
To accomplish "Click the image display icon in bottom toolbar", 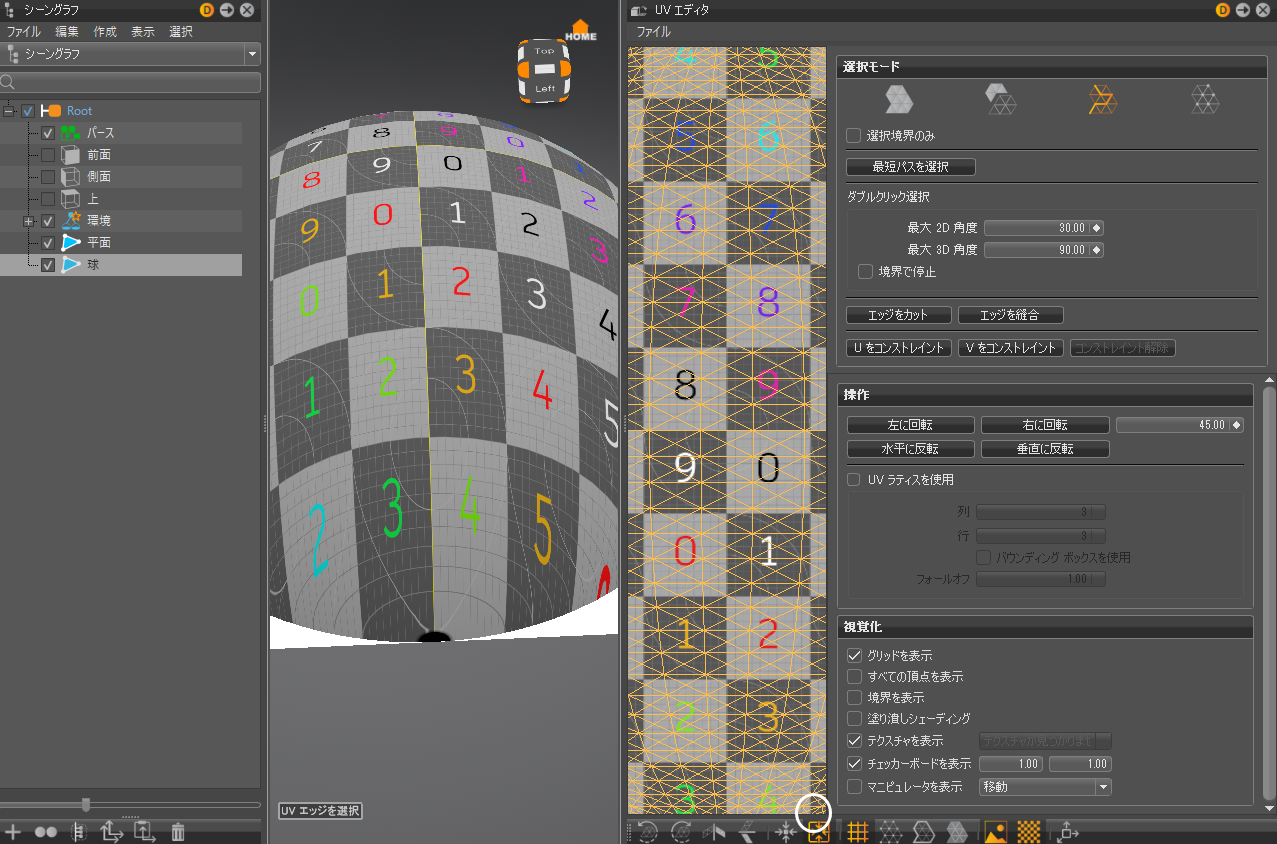I will click(x=995, y=831).
